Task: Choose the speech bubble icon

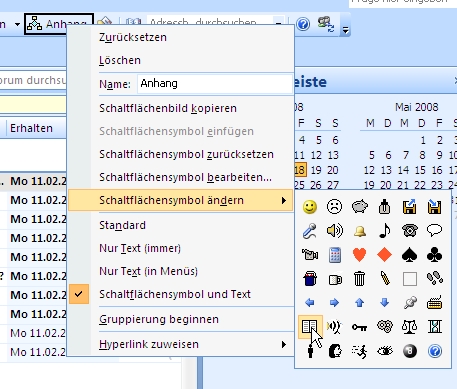Action: coord(434,230)
